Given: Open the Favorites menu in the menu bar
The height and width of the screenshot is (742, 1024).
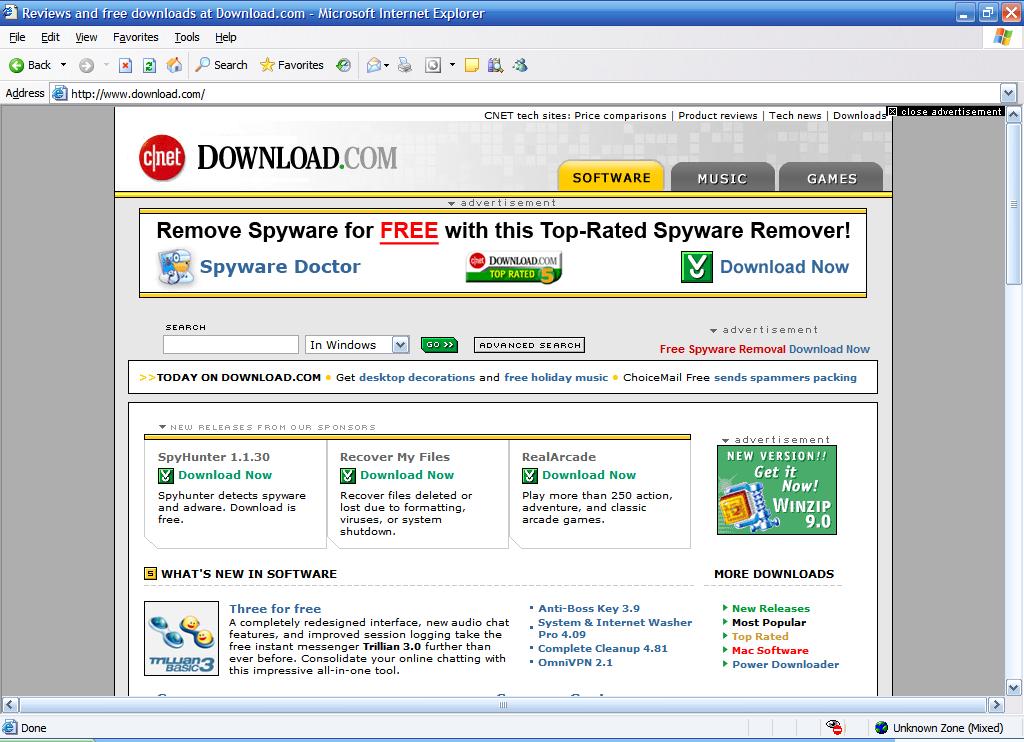Looking at the screenshot, I should tap(136, 37).
